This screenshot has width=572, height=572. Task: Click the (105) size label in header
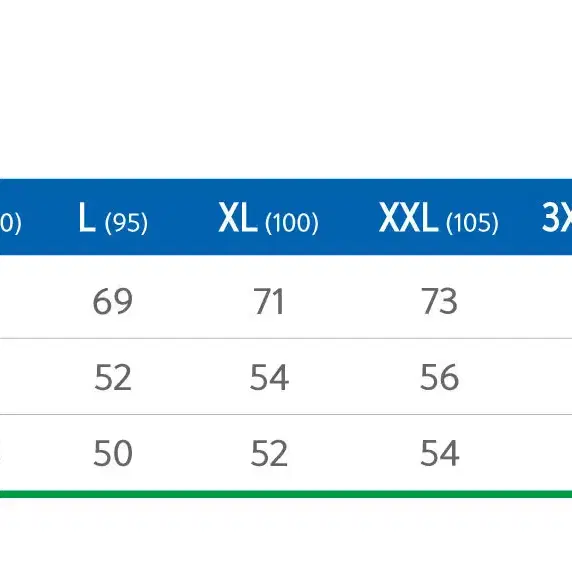click(x=472, y=223)
